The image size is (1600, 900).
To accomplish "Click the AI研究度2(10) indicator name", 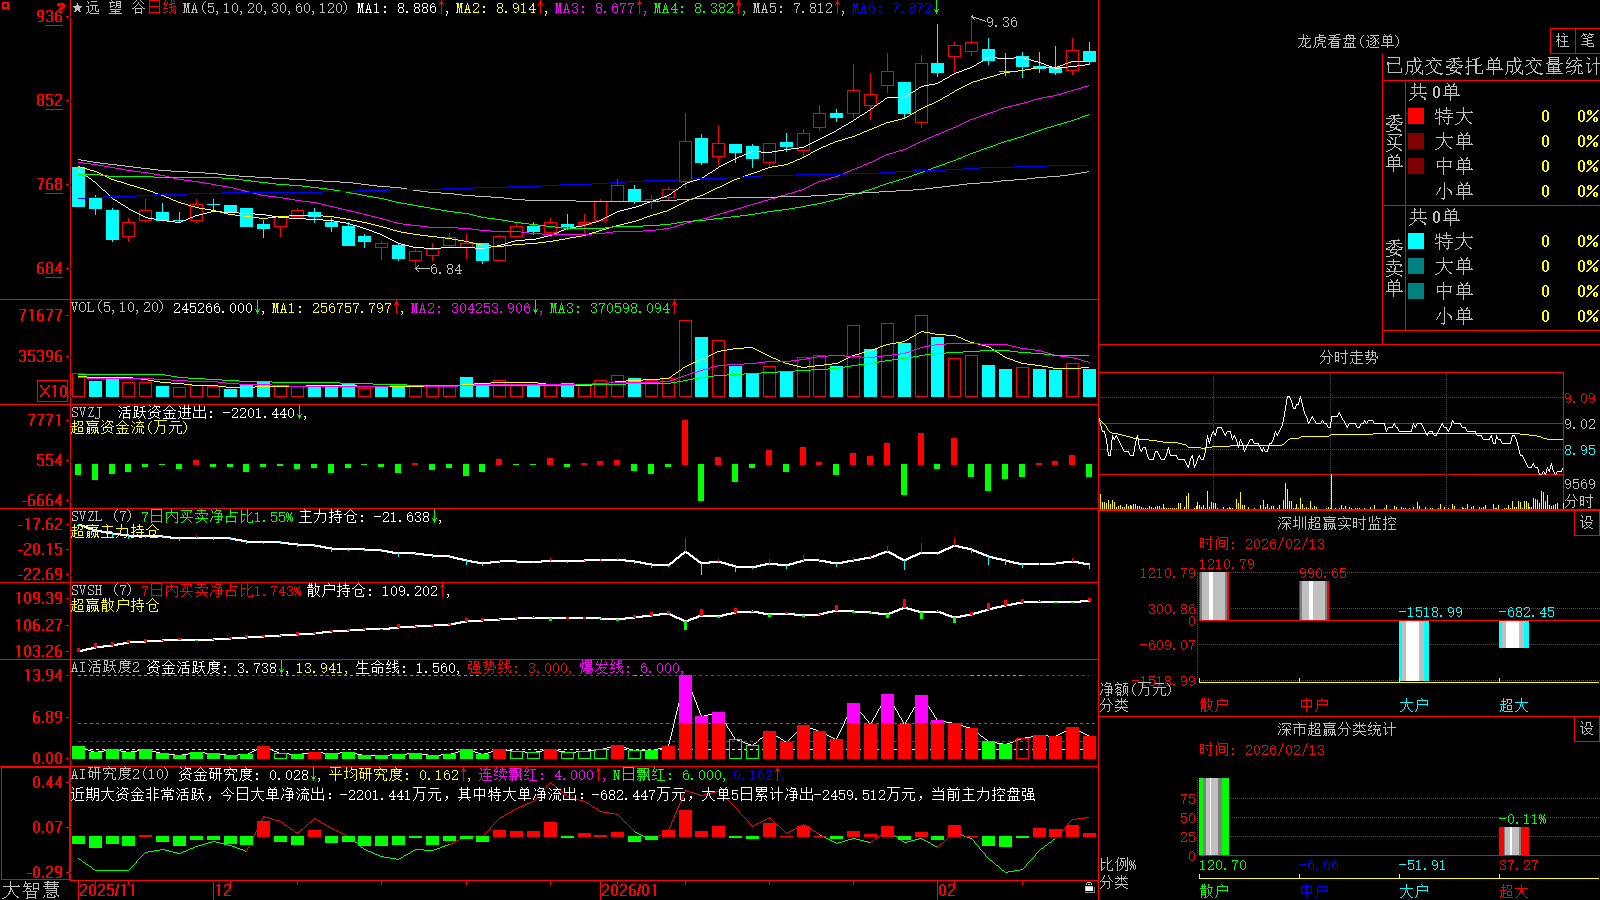I will click(x=120, y=775).
